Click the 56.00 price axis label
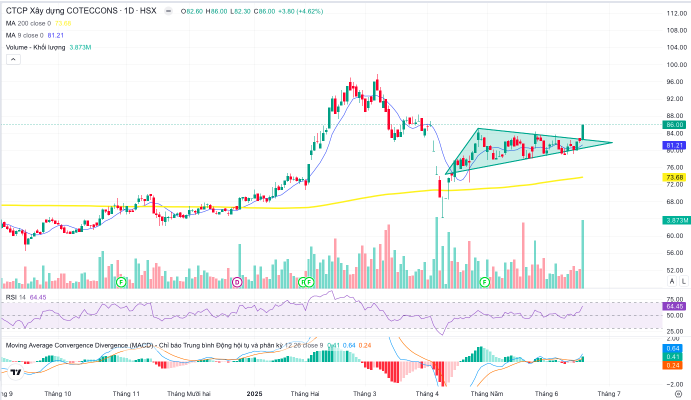The image size is (691, 400). [x=676, y=253]
